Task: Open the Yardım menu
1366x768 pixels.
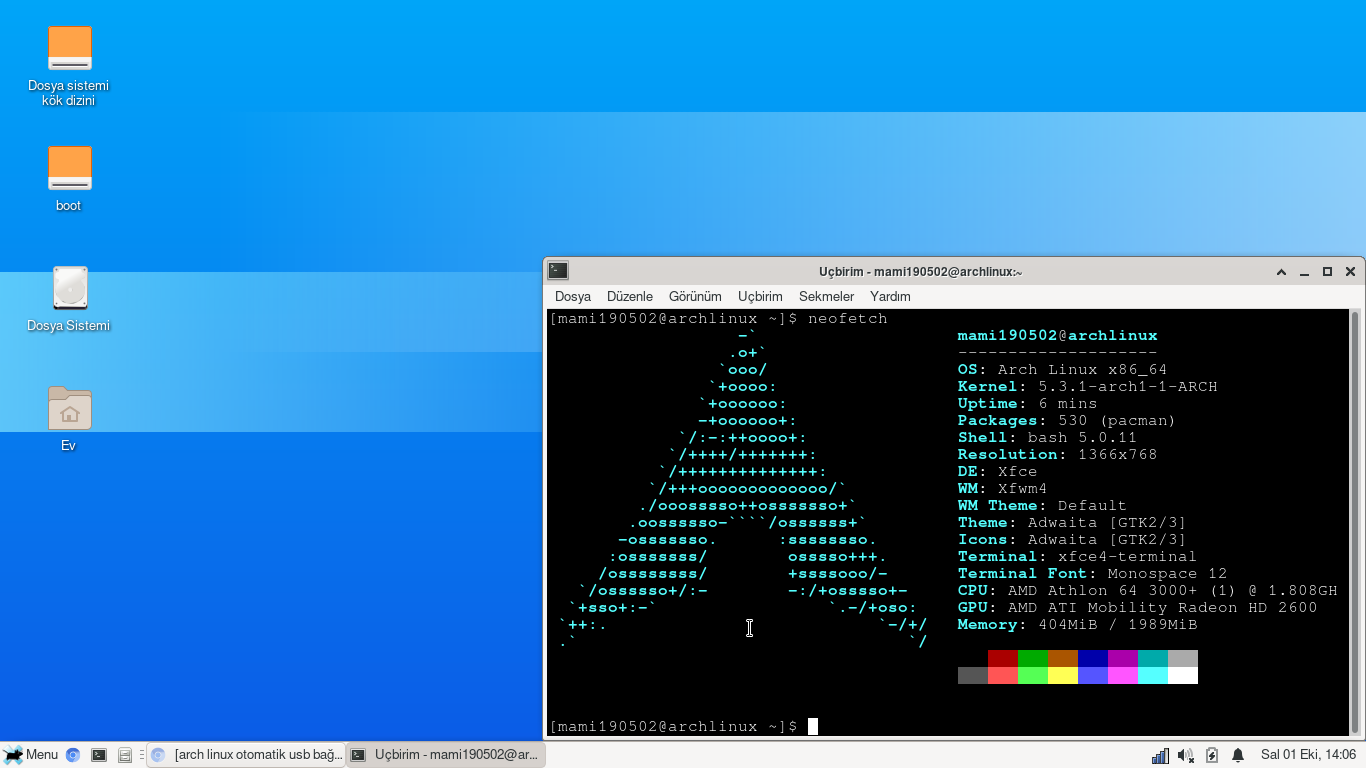Action: [890, 296]
